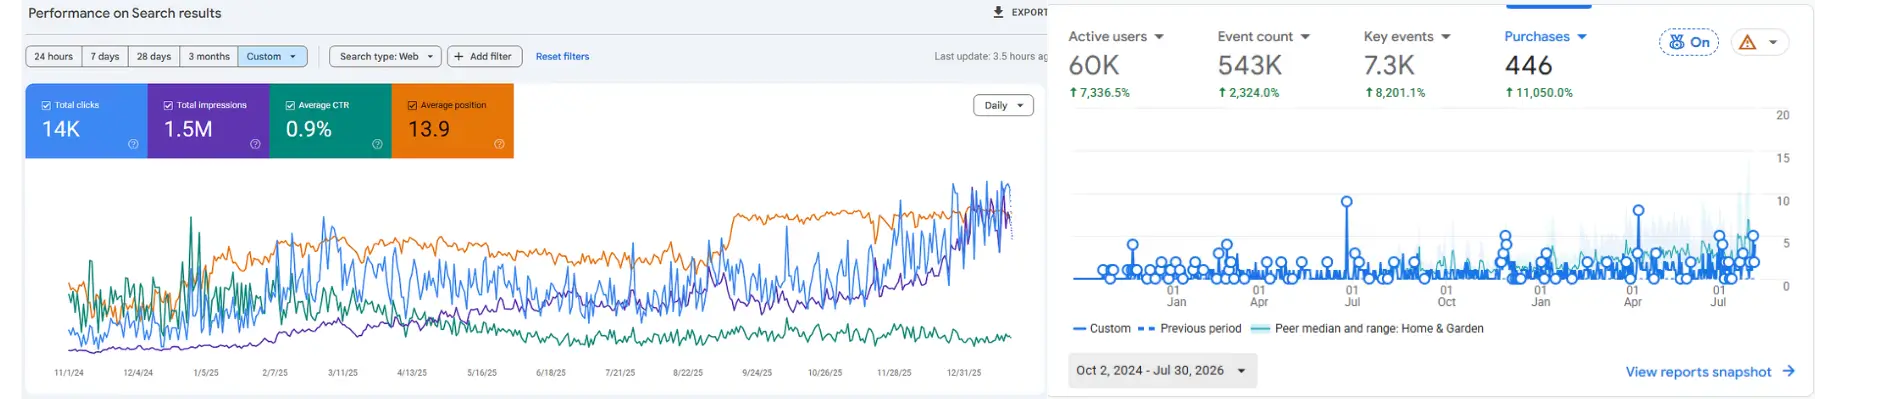Open help icon on Total clicks card
This screenshot has width=1886, height=399.
pyautogui.click(x=133, y=144)
